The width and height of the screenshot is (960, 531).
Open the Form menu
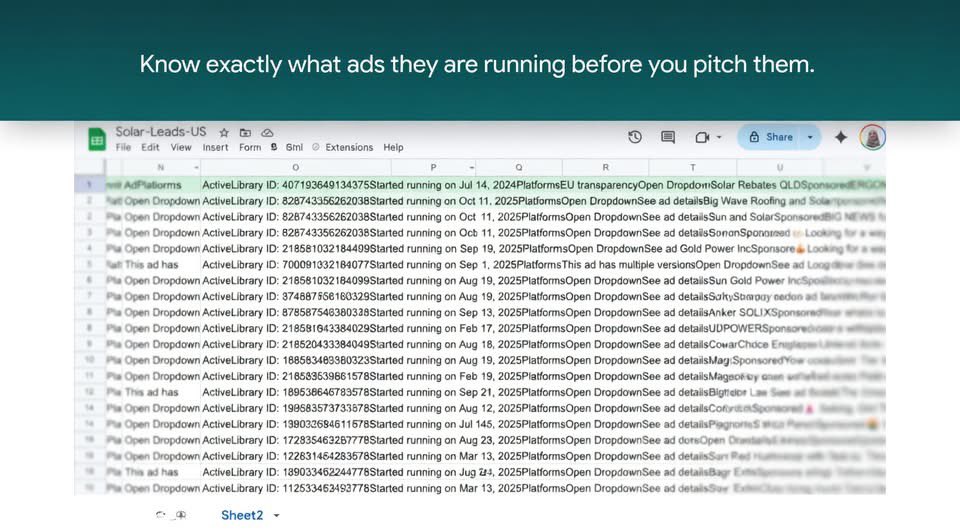click(x=250, y=148)
